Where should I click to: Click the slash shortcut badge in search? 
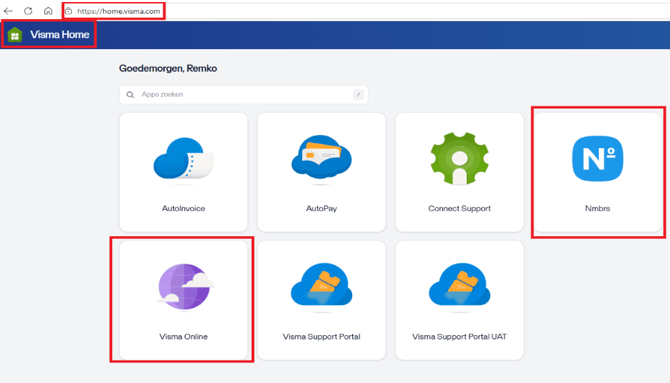click(x=359, y=94)
